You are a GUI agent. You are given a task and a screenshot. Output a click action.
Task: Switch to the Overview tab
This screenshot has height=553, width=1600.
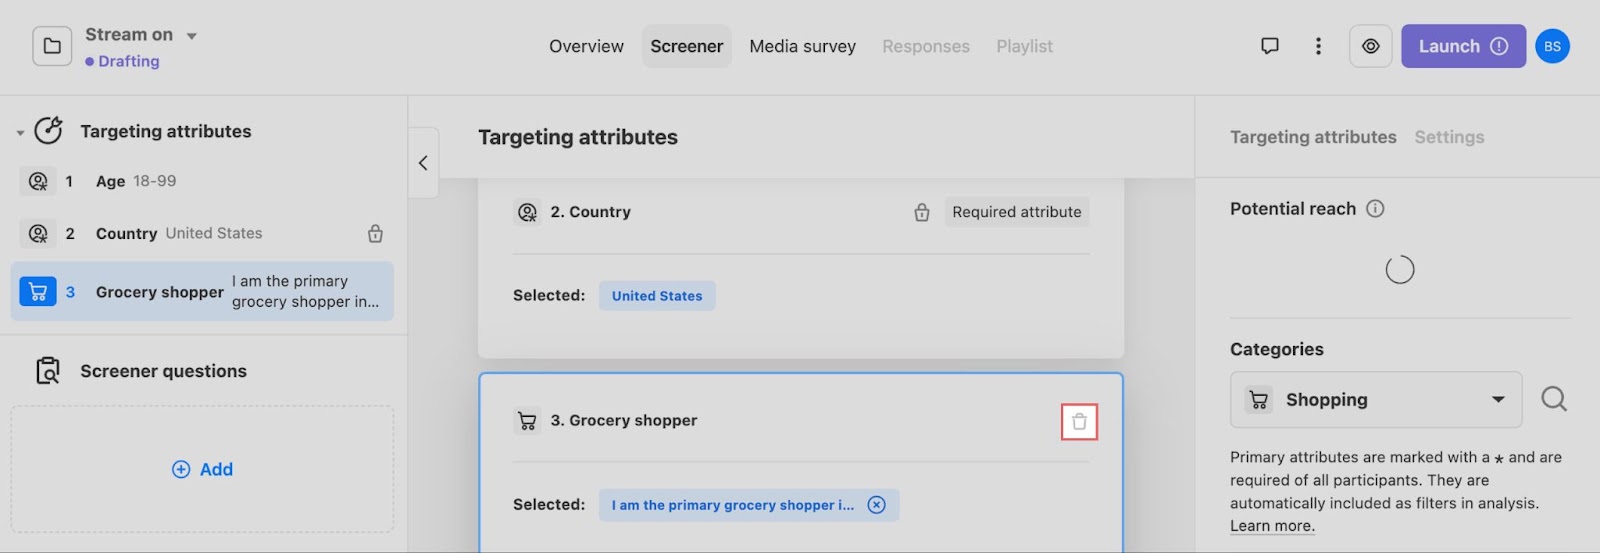586,46
